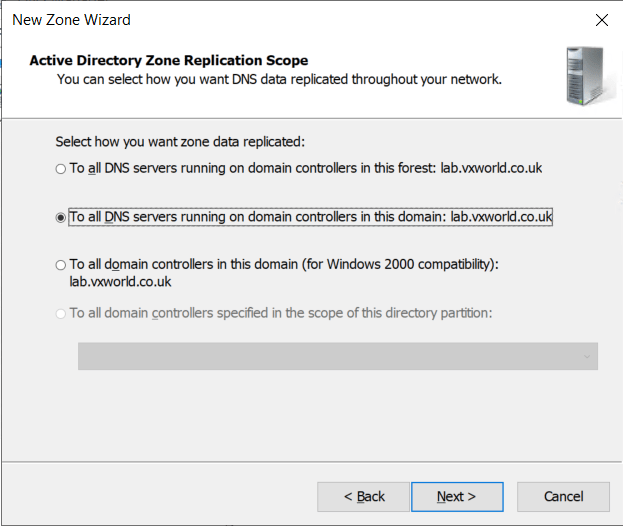623x526 pixels.
Task: Go to the previous step with Back
Action: point(363,496)
